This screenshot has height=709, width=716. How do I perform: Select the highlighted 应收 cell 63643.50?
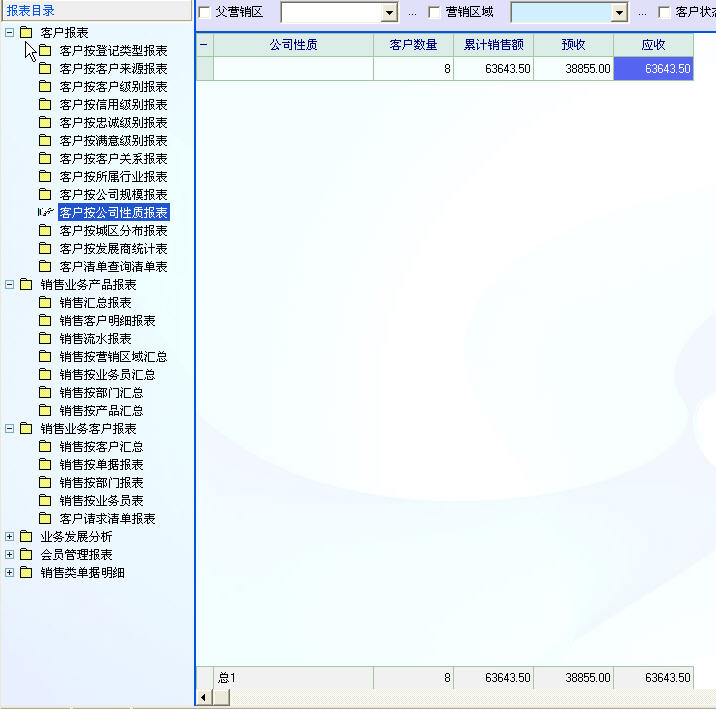(x=653, y=69)
